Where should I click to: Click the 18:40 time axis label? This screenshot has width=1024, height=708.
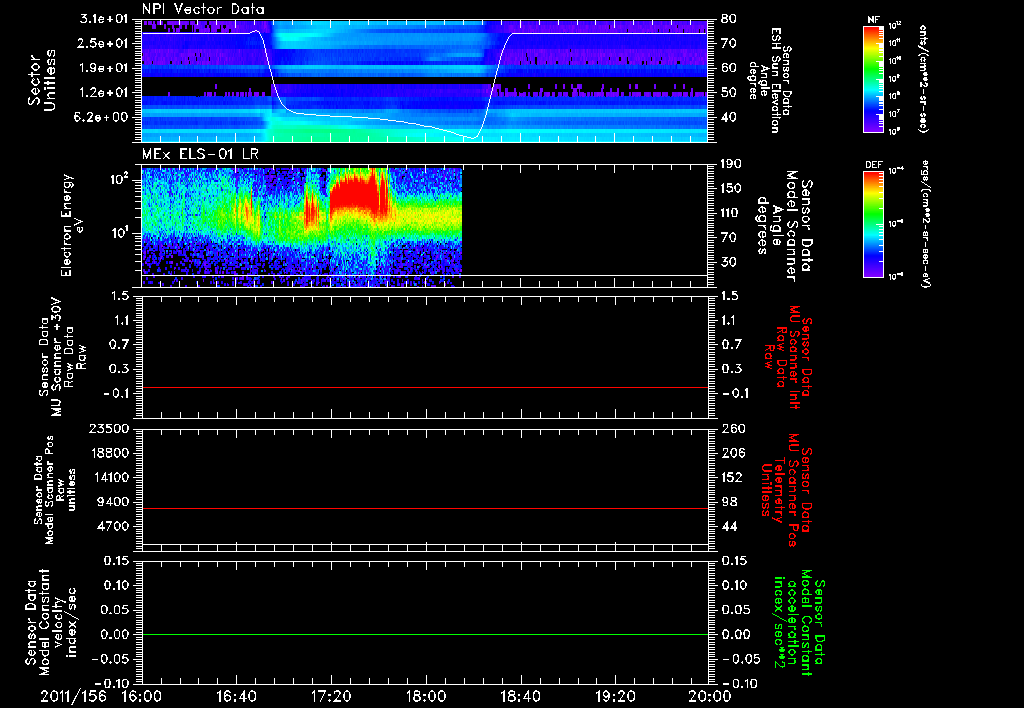click(x=520, y=696)
